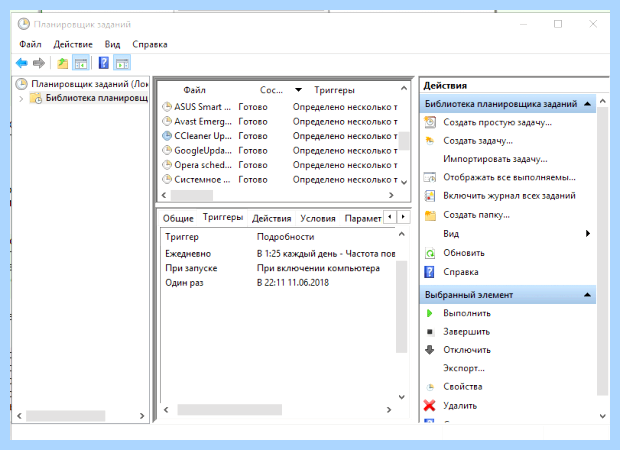Viewport: 620px width, 450px height.
Task: Toggle the Action pane toolbar icon
Action: click(x=122, y=63)
